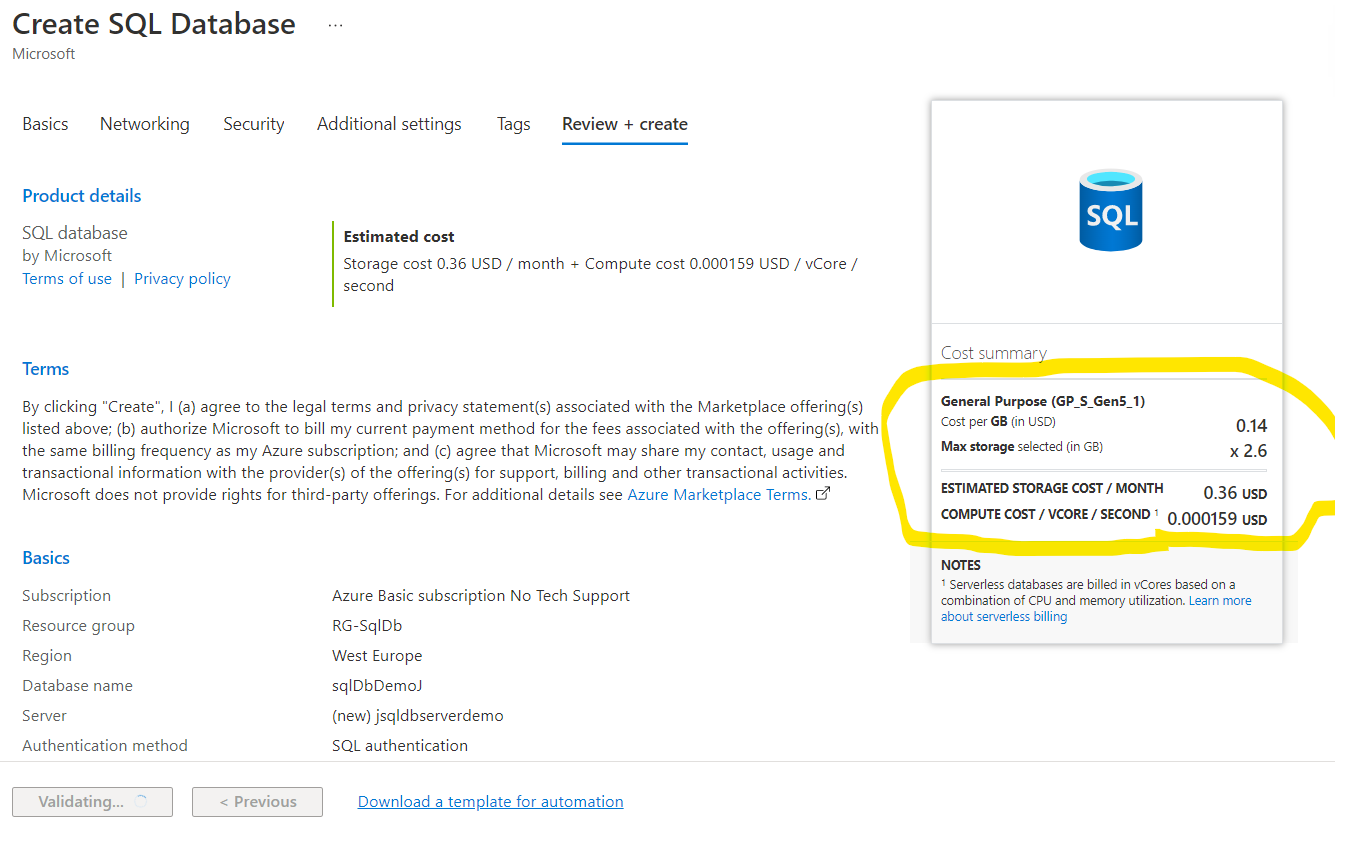Click the Estimated cost label

coord(399,237)
